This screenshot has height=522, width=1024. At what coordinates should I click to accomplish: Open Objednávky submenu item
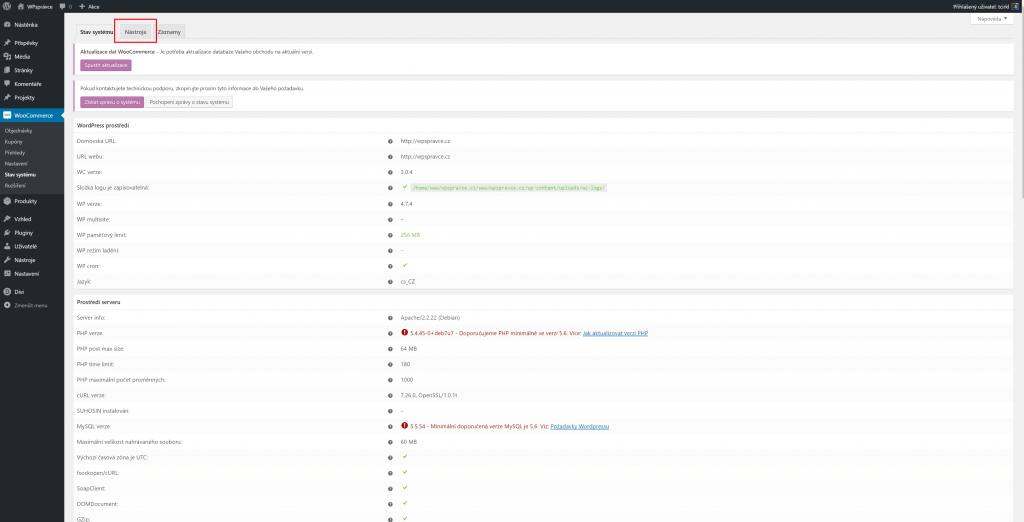click(18, 131)
